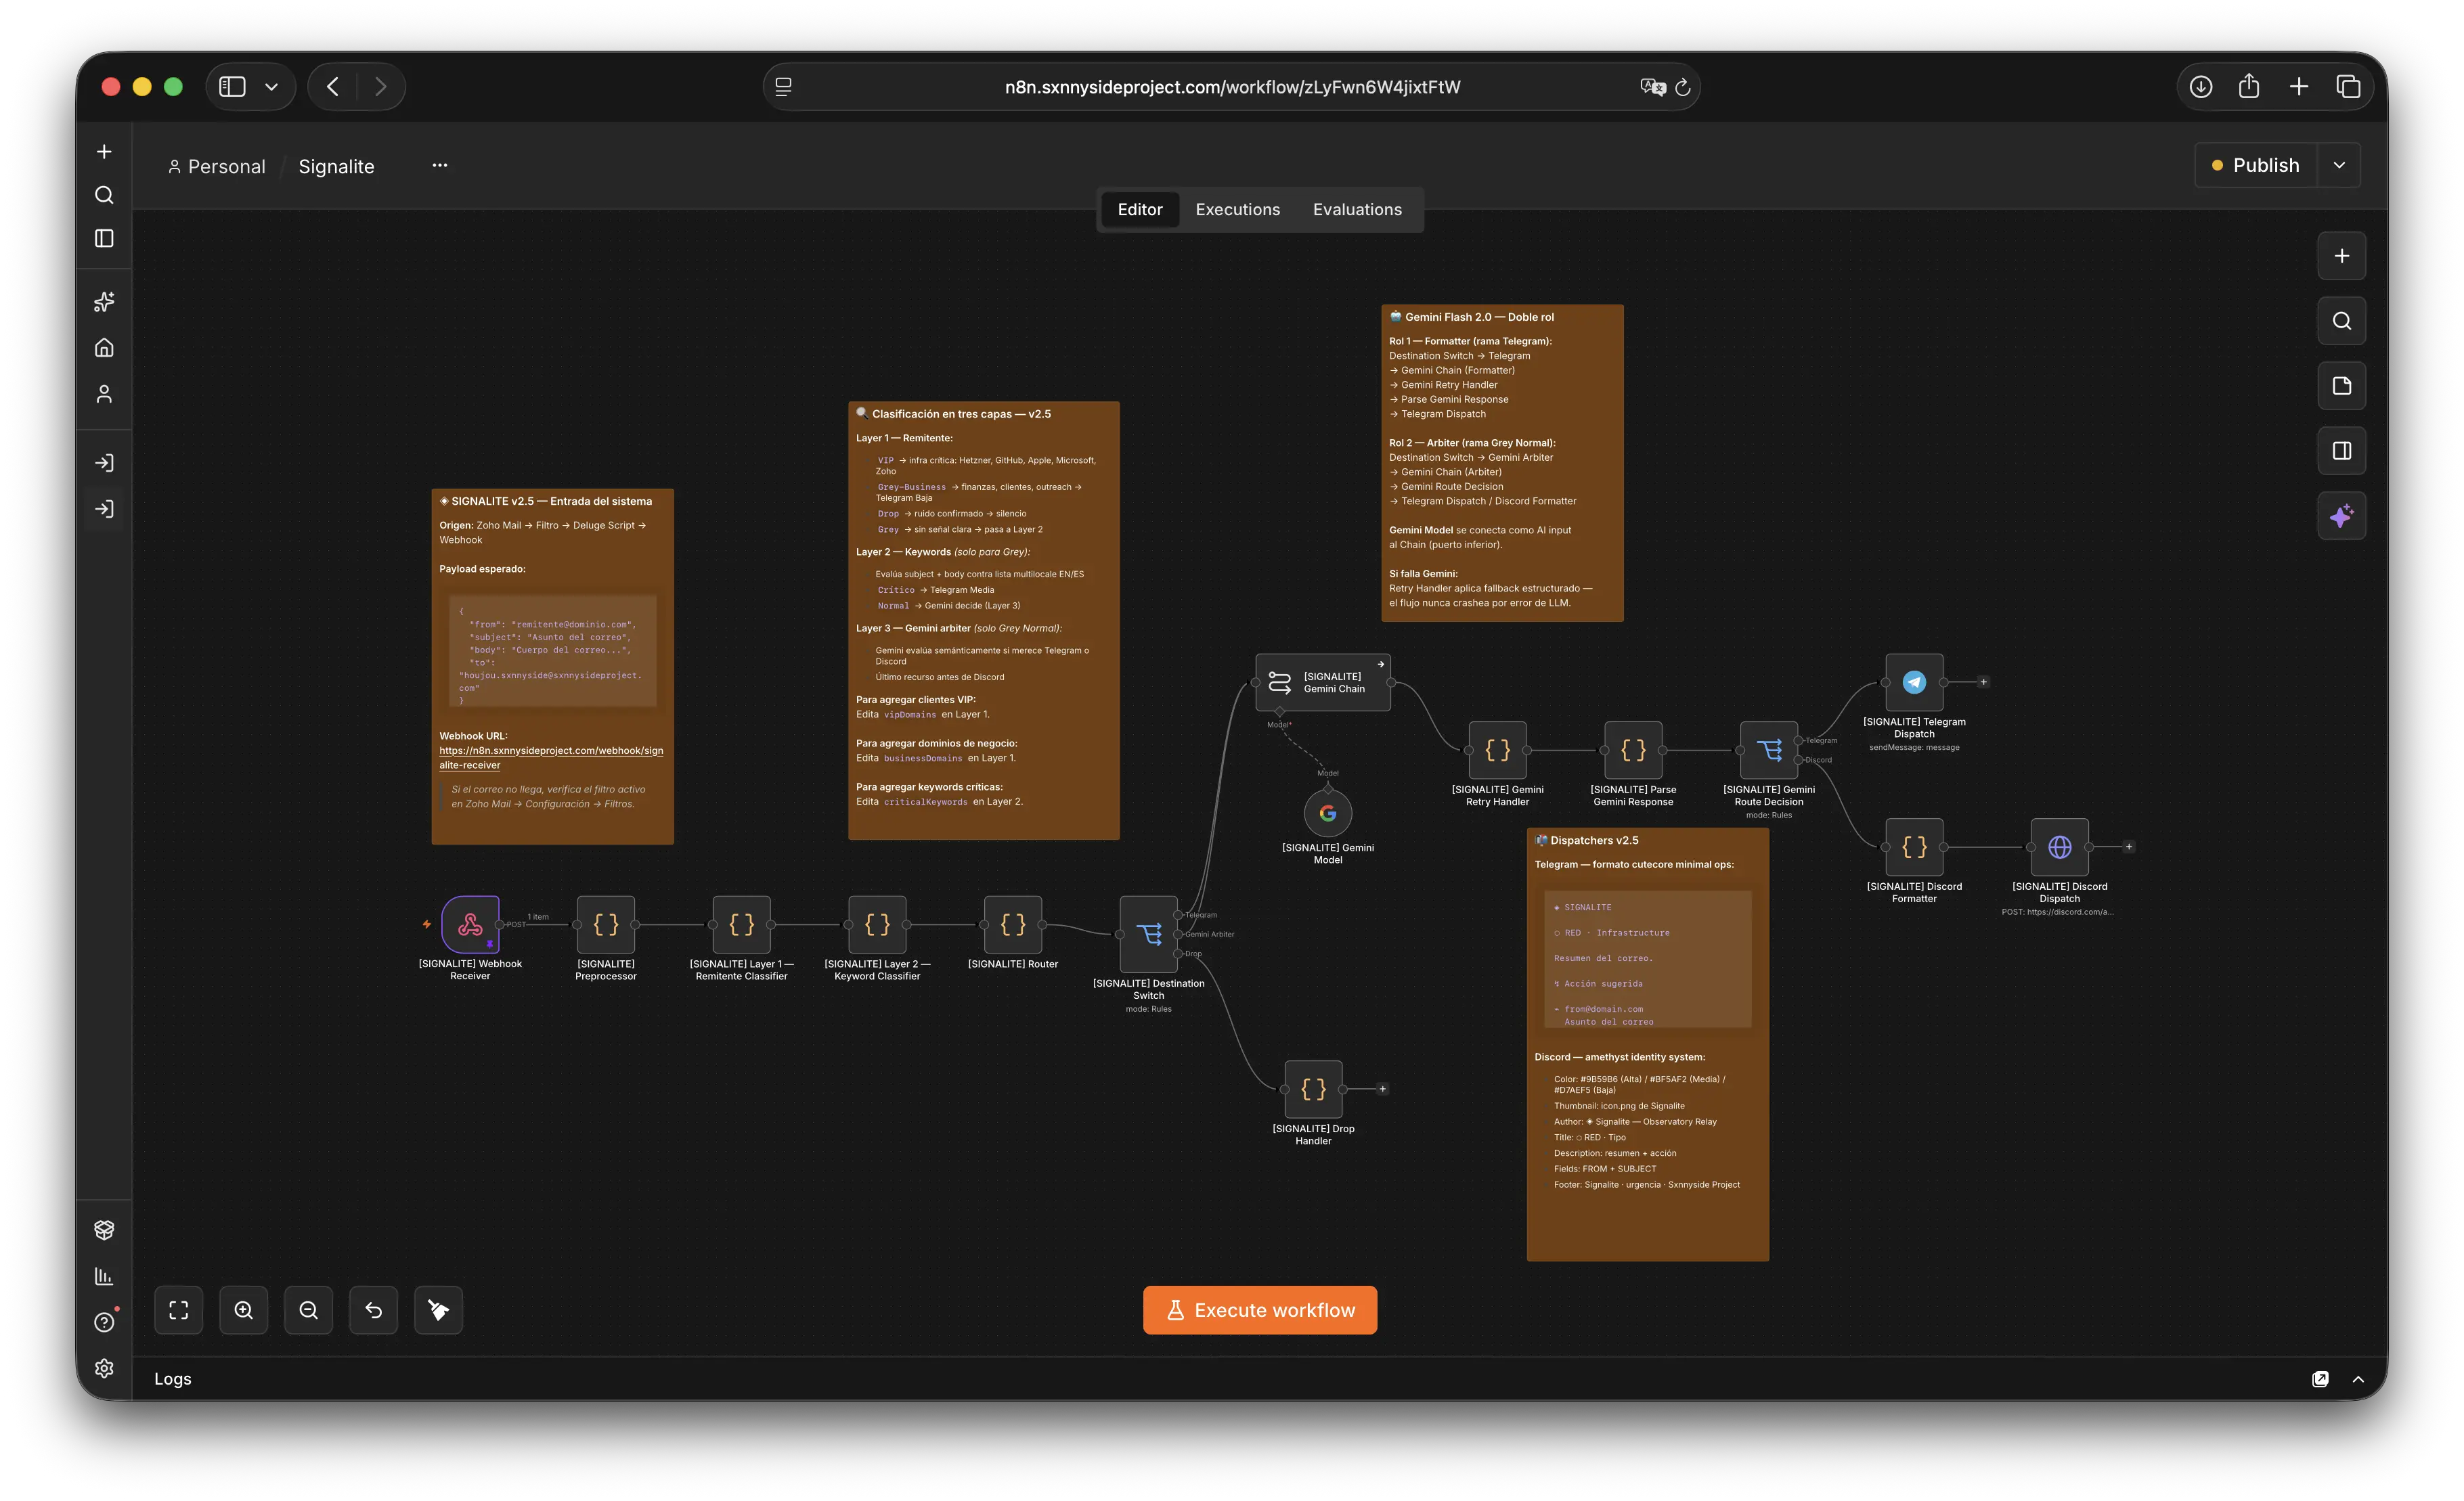The image size is (2464, 1501).
Task: Select the Gemini Model Google icon node
Action: point(1328,813)
